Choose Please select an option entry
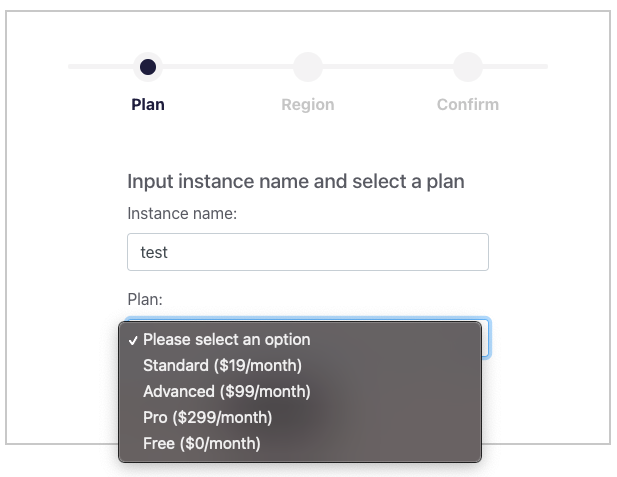The height and width of the screenshot is (477, 617). [x=300, y=340]
